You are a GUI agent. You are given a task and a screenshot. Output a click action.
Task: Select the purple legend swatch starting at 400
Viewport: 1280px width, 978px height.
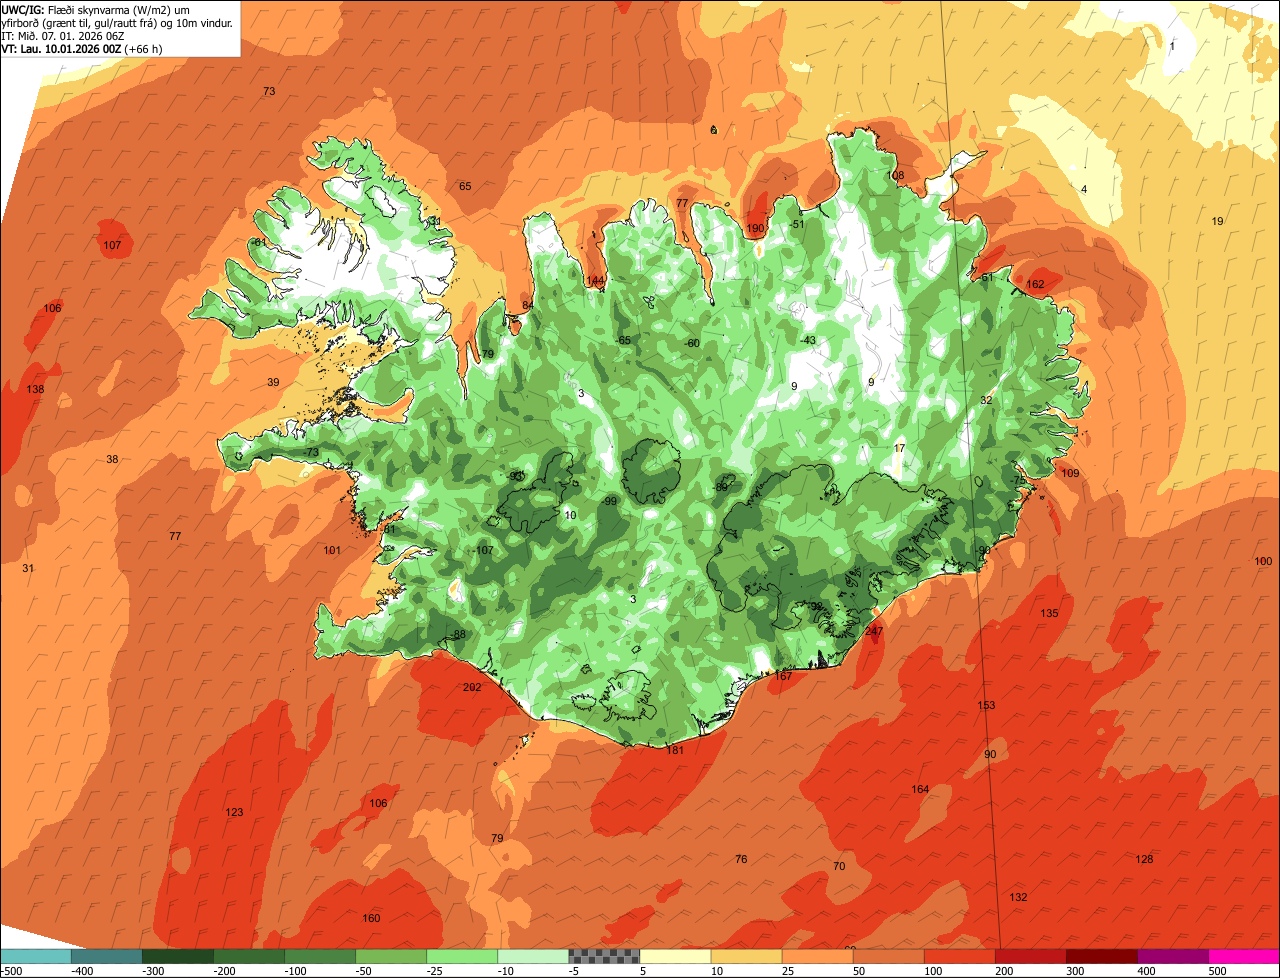tap(1172, 956)
